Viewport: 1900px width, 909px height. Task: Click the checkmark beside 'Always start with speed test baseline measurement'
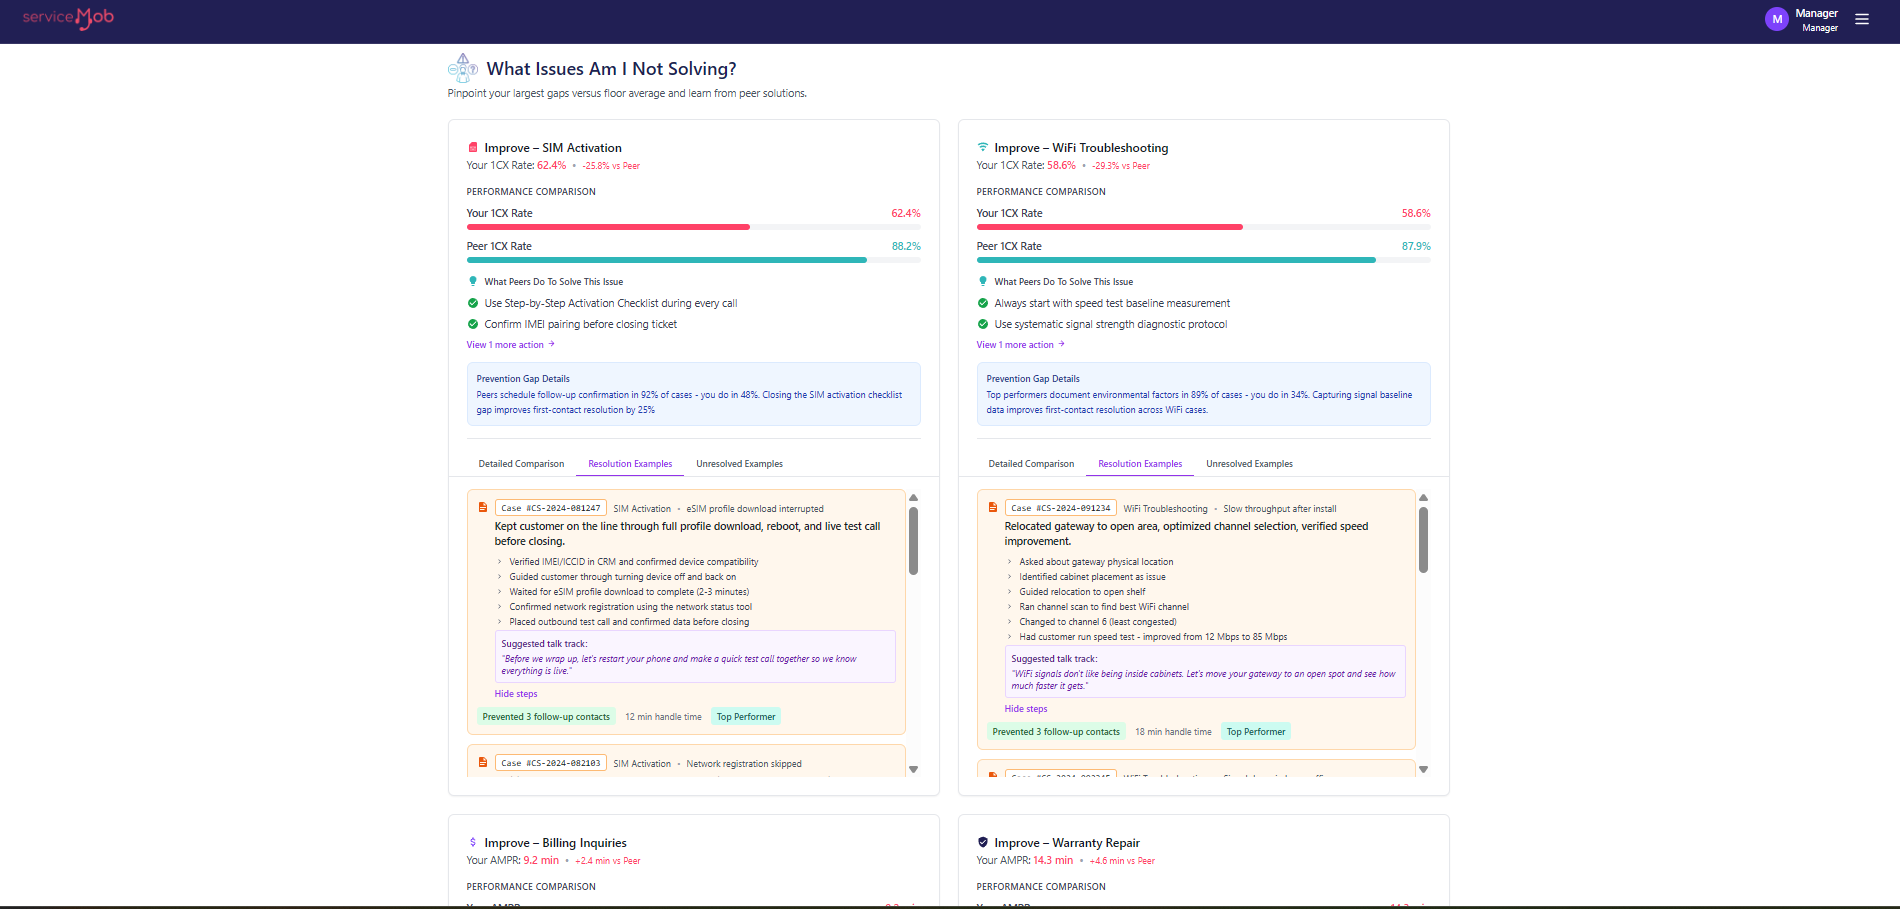point(982,303)
